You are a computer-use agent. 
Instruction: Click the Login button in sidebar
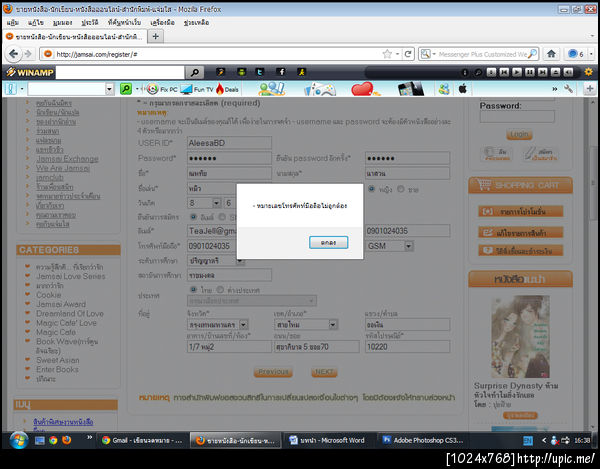tap(519, 134)
